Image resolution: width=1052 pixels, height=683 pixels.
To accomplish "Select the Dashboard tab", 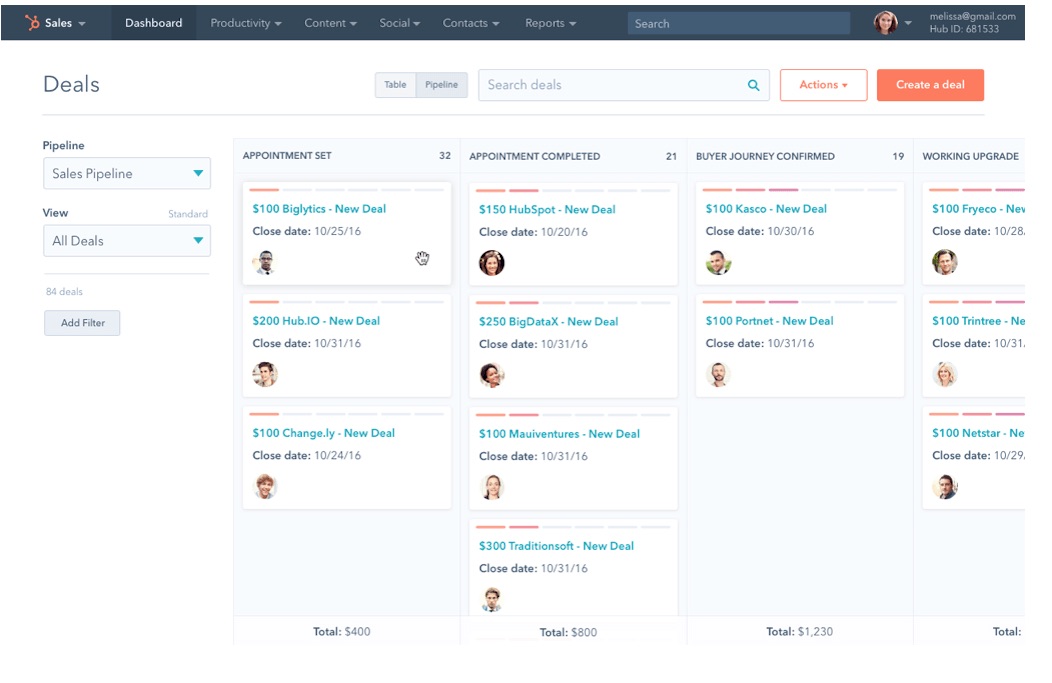I will [151, 20].
